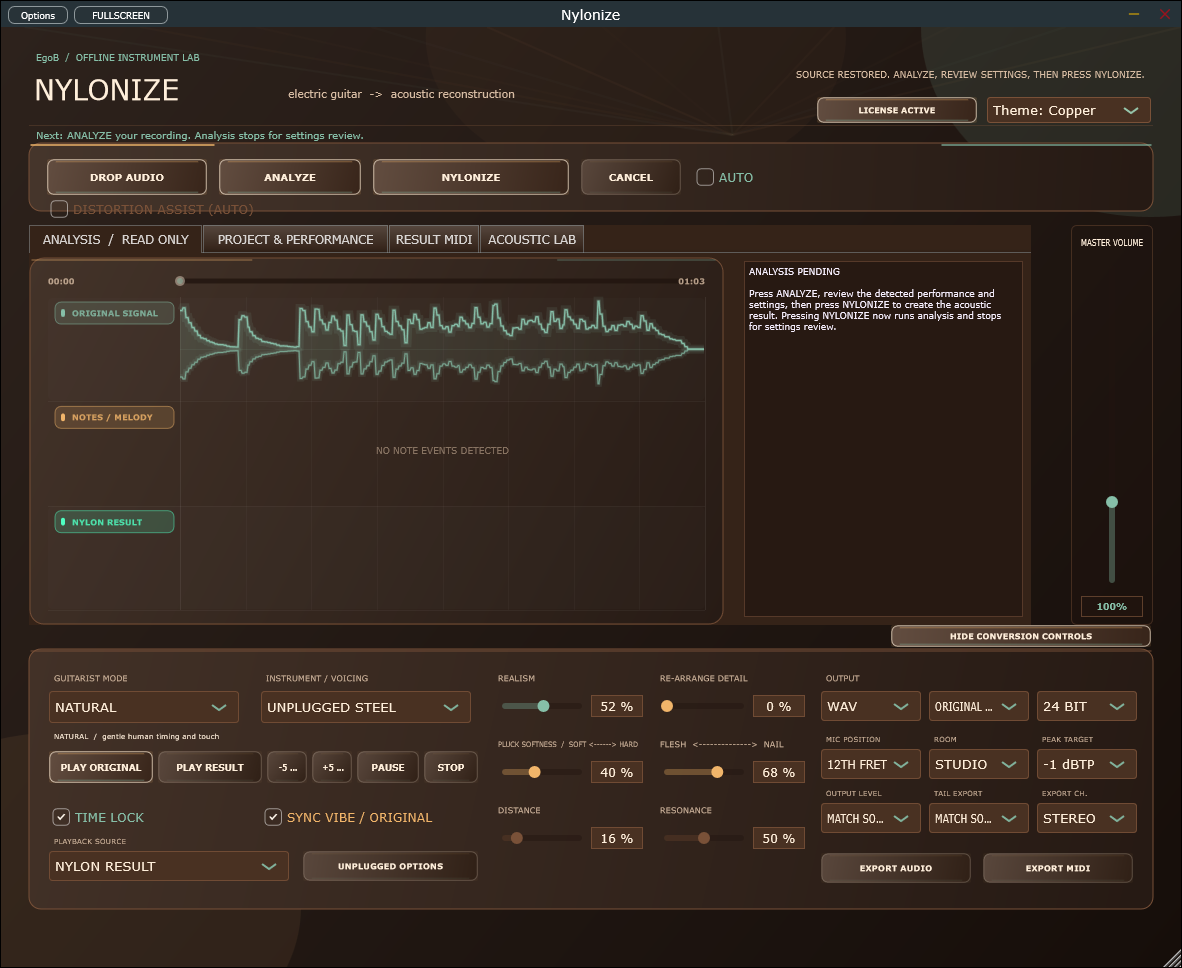The width and height of the screenshot is (1182, 968).
Task: Adjust the MASTER VOLUME slider handle
Action: (x=1111, y=502)
